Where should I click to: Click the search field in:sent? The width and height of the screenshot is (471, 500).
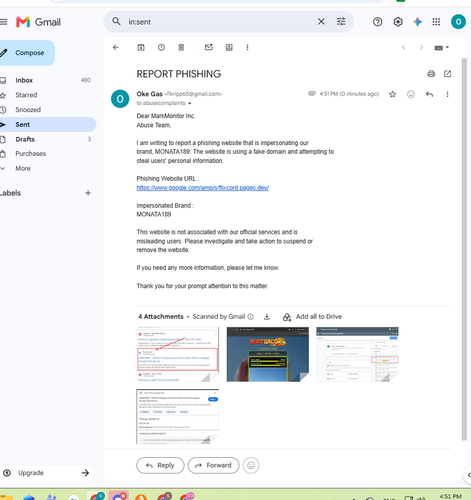click(220, 22)
